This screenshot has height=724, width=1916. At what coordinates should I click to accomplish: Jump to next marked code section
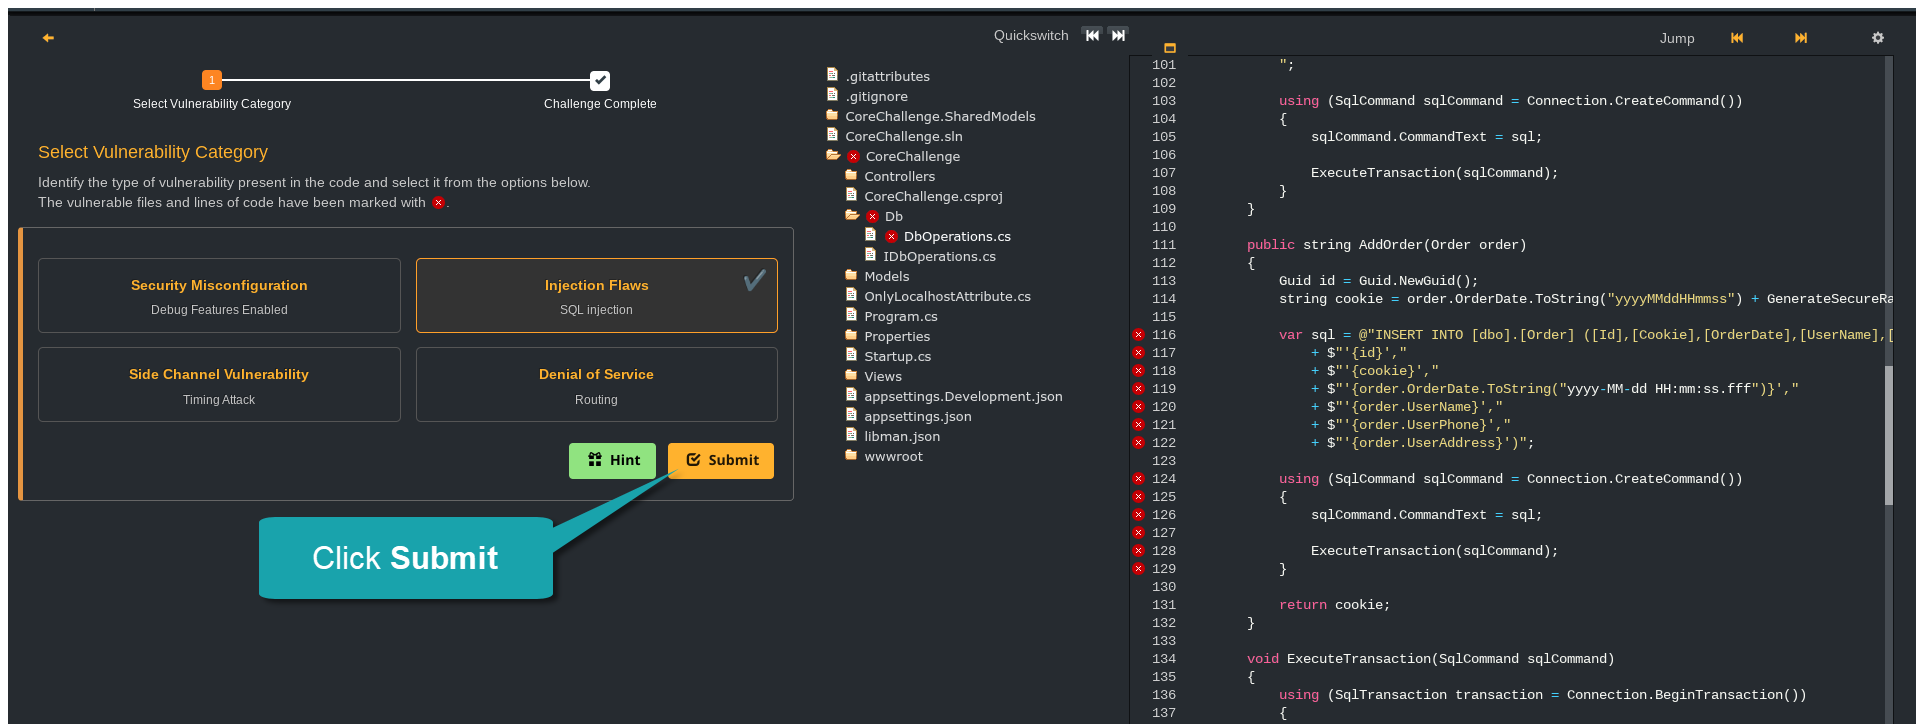click(x=1801, y=38)
